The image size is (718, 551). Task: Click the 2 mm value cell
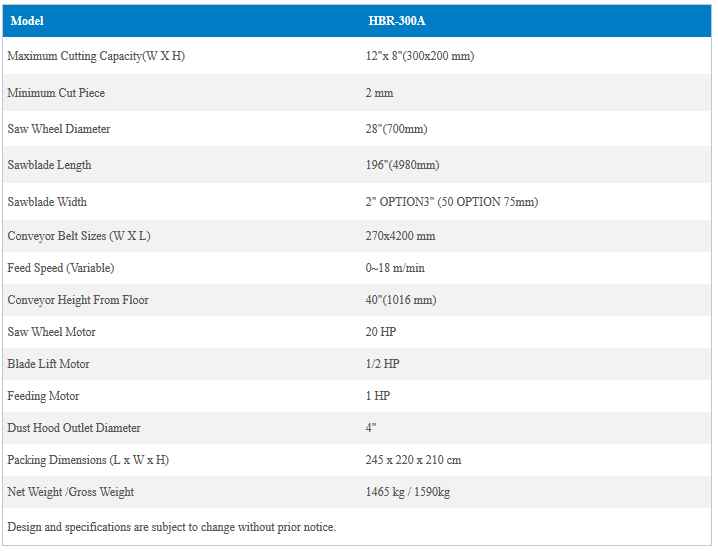[380, 93]
